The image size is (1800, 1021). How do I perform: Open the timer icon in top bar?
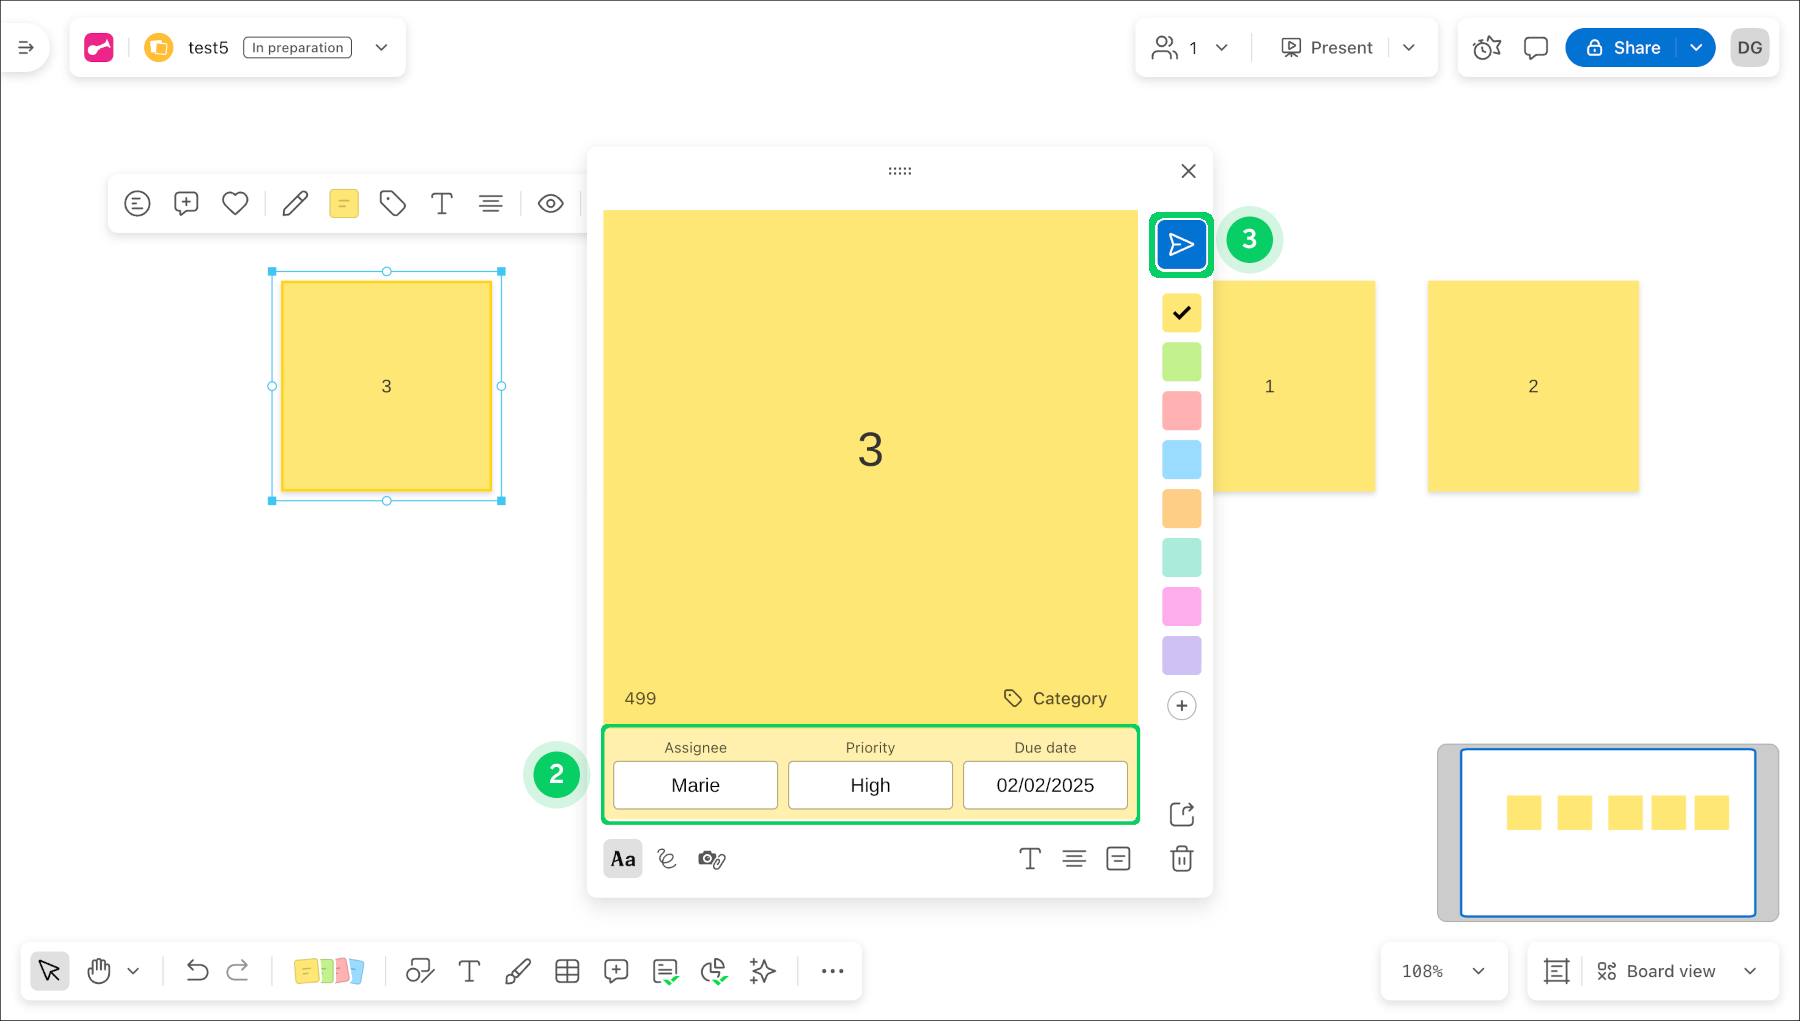click(x=1487, y=48)
